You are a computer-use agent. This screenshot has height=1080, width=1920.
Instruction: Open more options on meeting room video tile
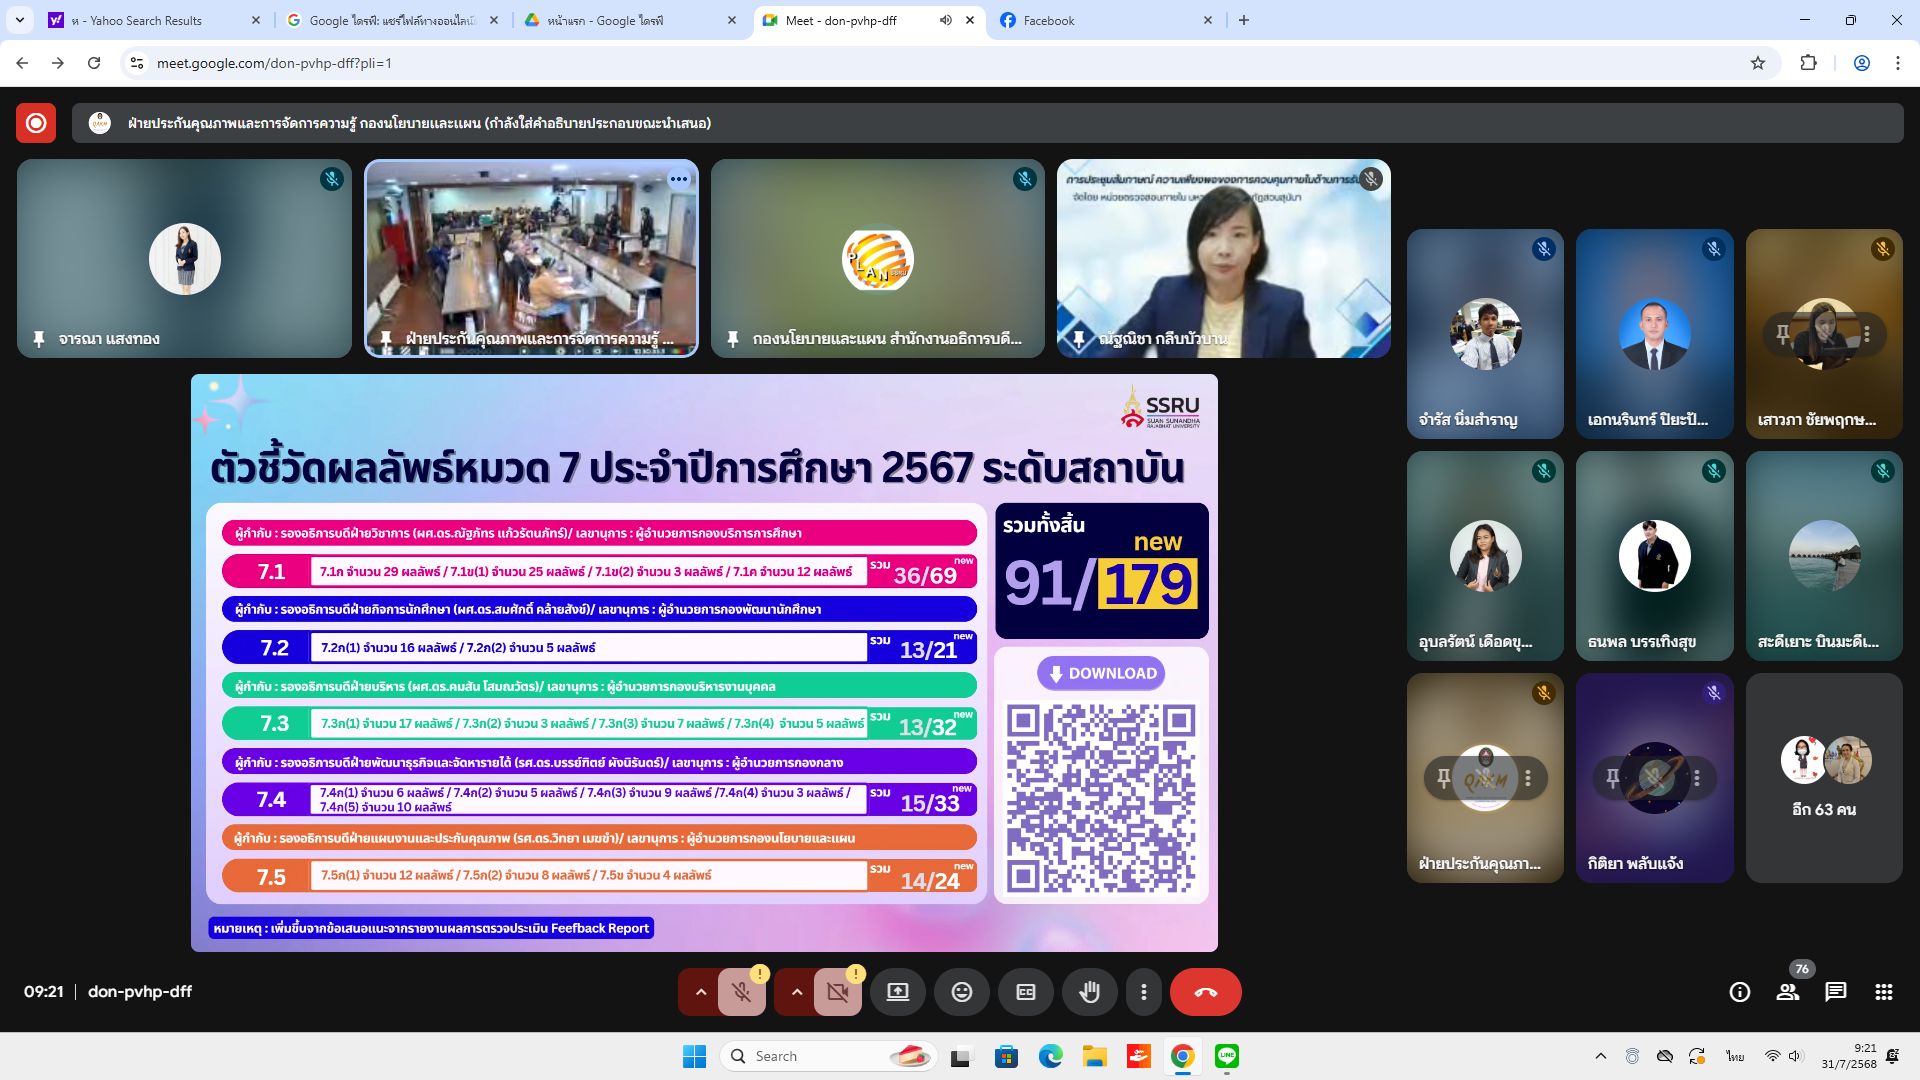tap(679, 180)
